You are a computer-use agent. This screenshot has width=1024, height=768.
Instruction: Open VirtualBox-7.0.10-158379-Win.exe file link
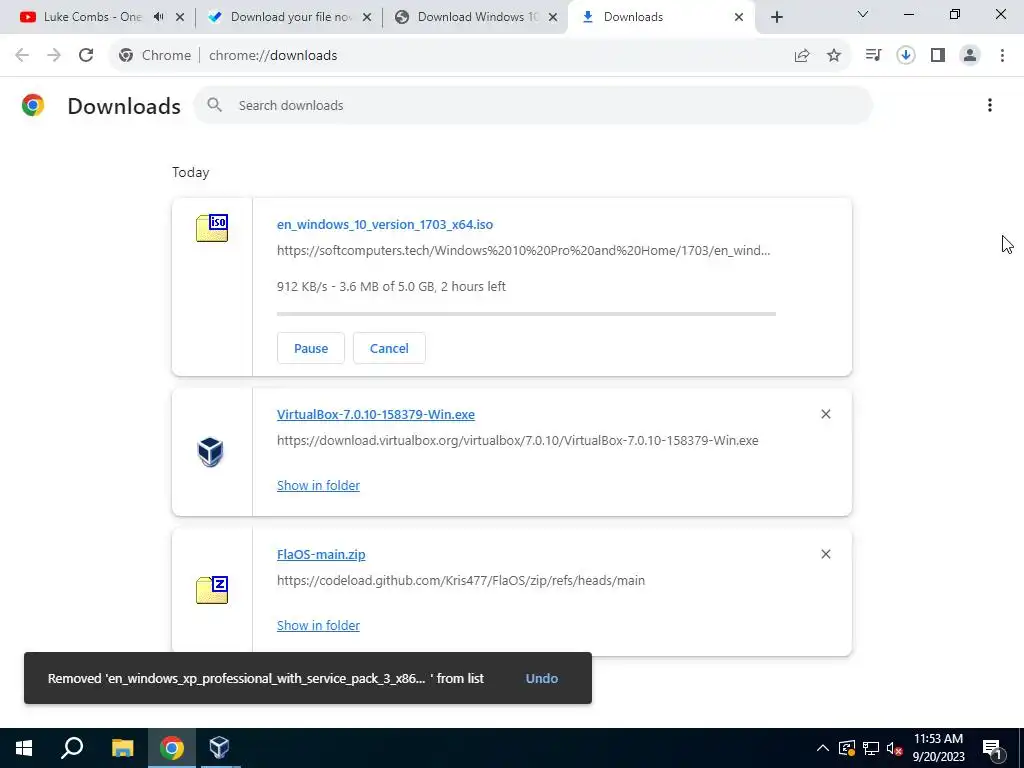tap(376, 414)
